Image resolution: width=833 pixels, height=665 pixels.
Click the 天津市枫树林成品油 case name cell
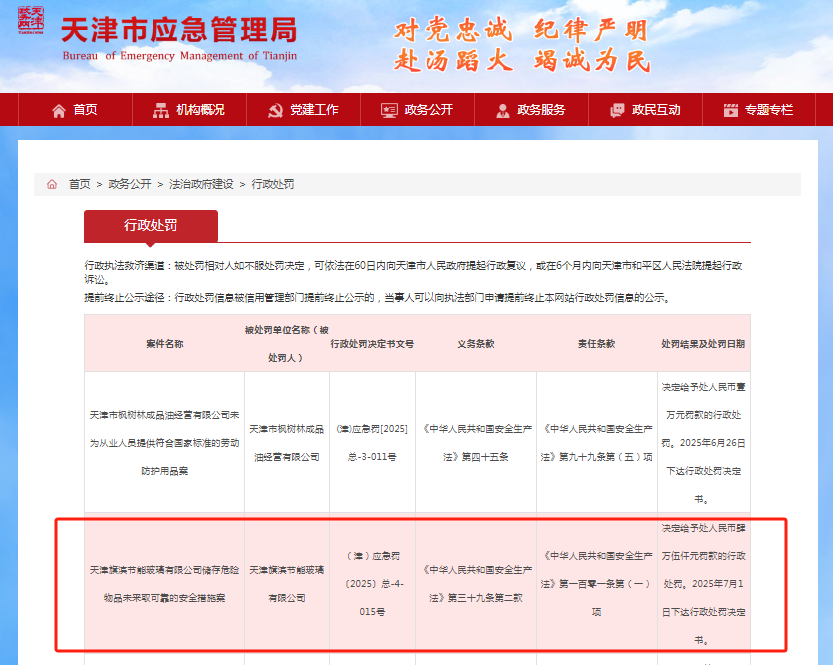pyautogui.click(x=165, y=442)
